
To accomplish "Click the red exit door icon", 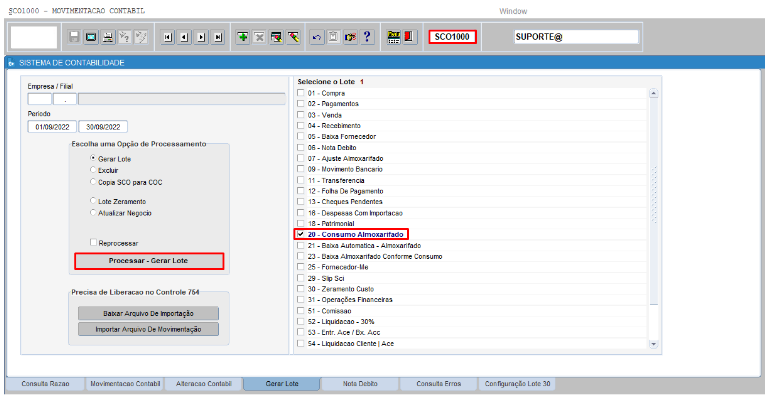I will [x=410, y=37].
